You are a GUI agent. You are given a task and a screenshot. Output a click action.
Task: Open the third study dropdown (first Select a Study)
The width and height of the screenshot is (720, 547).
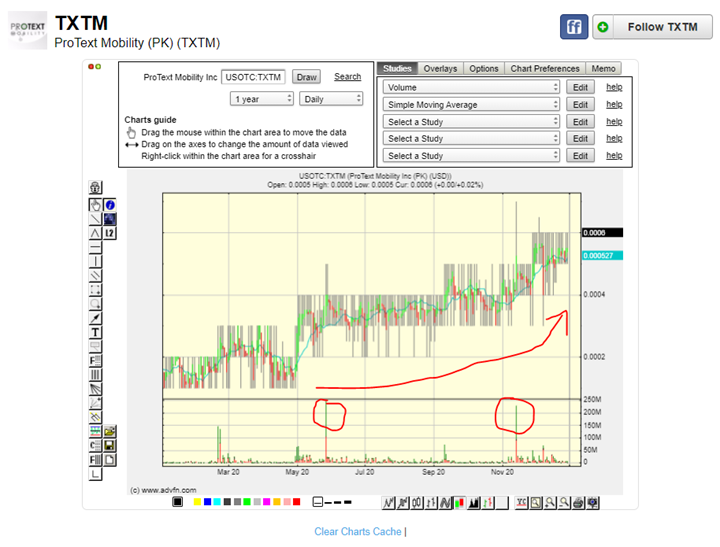(471, 122)
